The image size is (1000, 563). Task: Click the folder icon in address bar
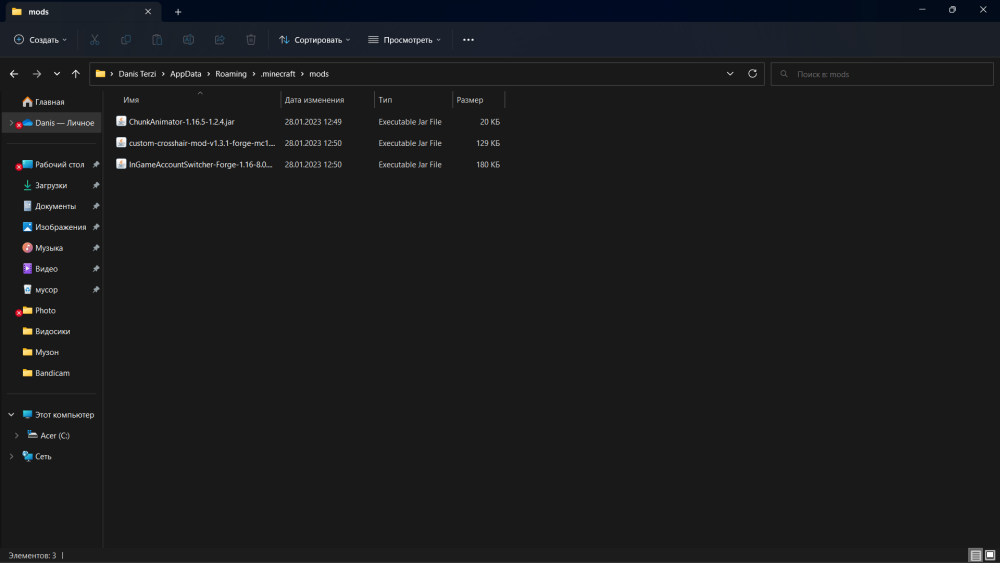pos(100,74)
